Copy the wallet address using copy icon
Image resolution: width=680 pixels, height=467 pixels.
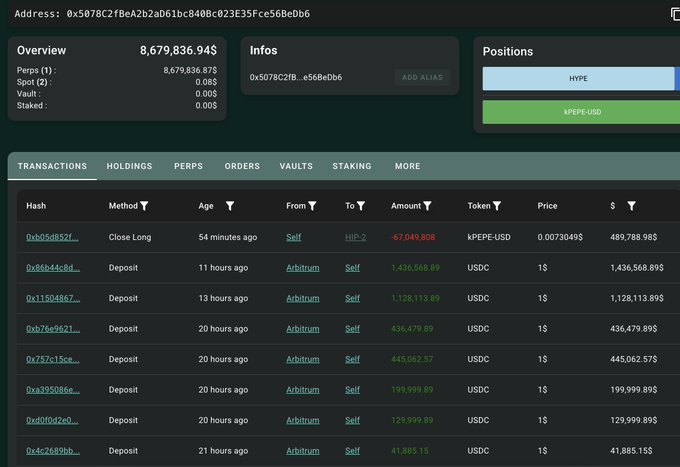tap(675, 14)
